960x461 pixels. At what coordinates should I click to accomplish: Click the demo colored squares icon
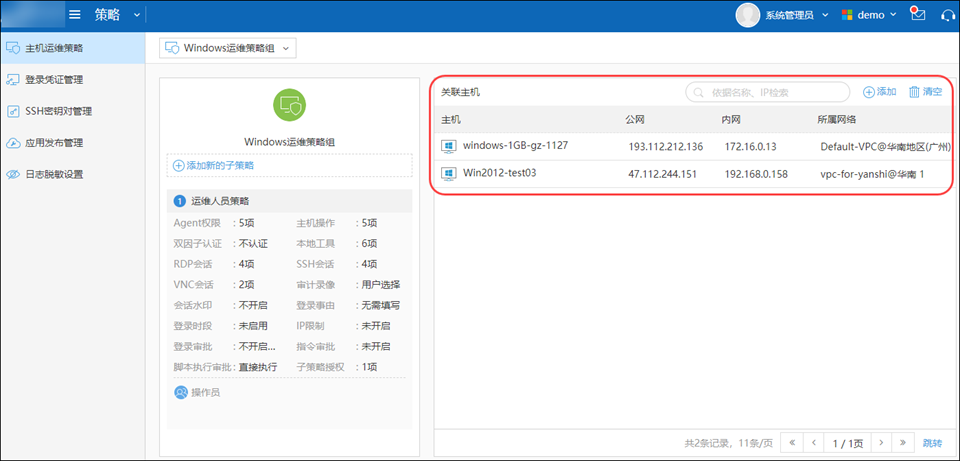click(847, 15)
